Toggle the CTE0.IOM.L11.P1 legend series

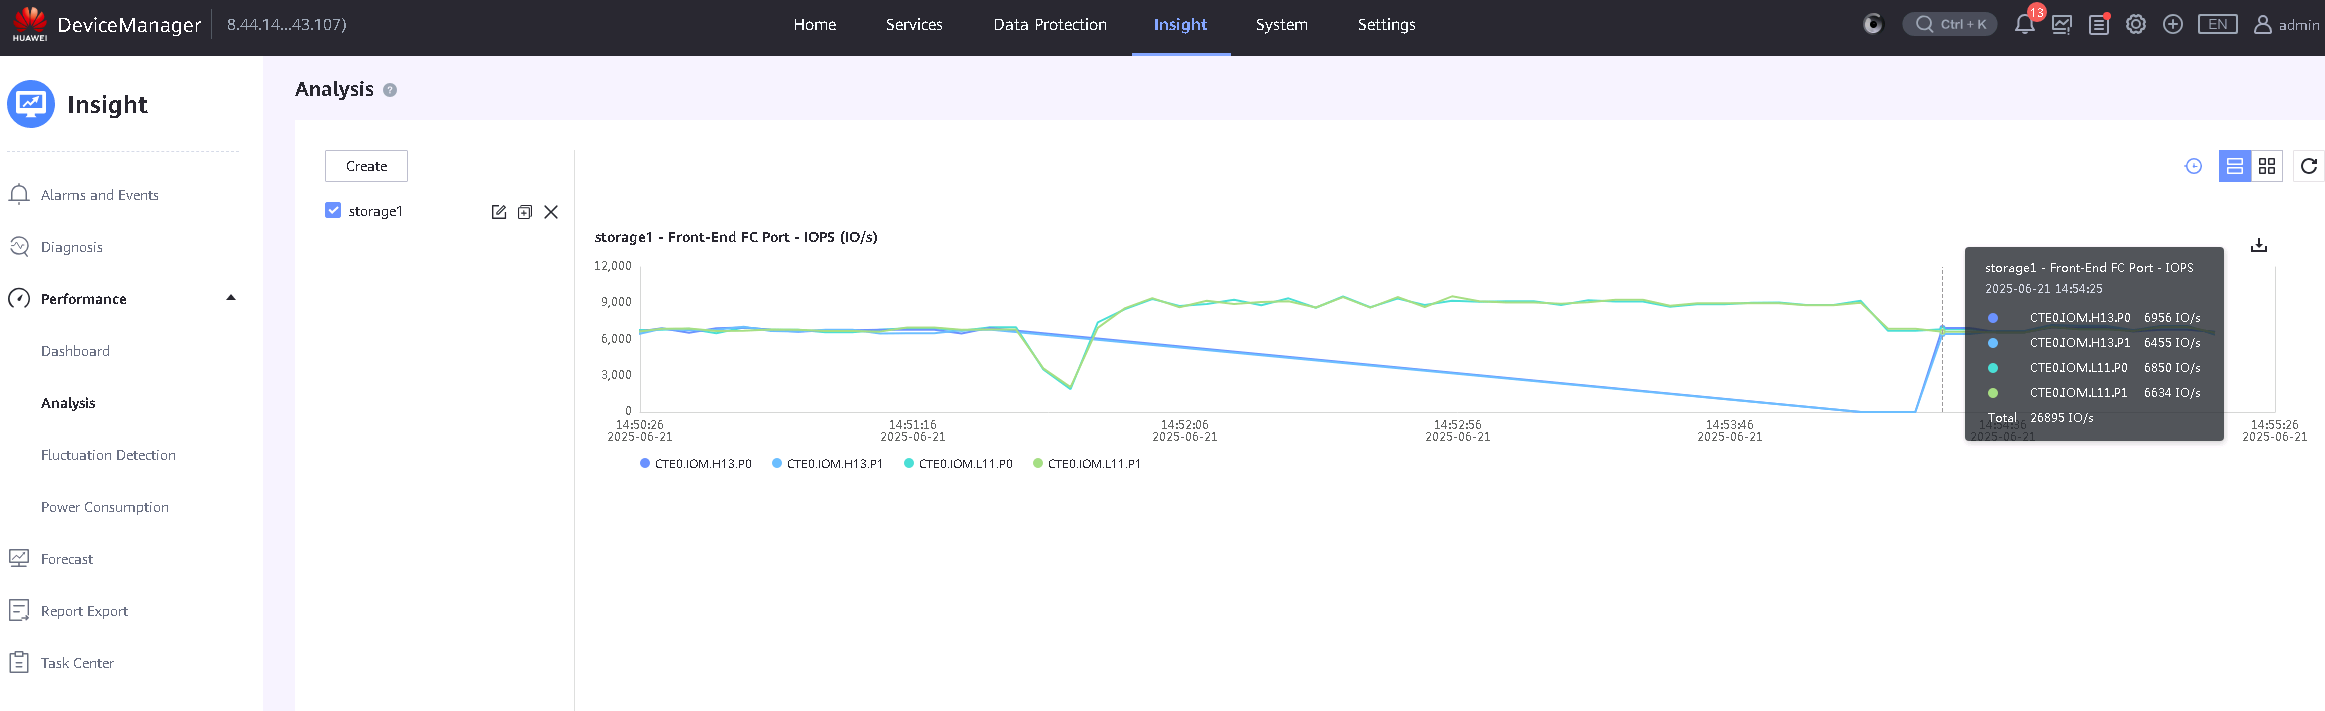tap(1087, 464)
